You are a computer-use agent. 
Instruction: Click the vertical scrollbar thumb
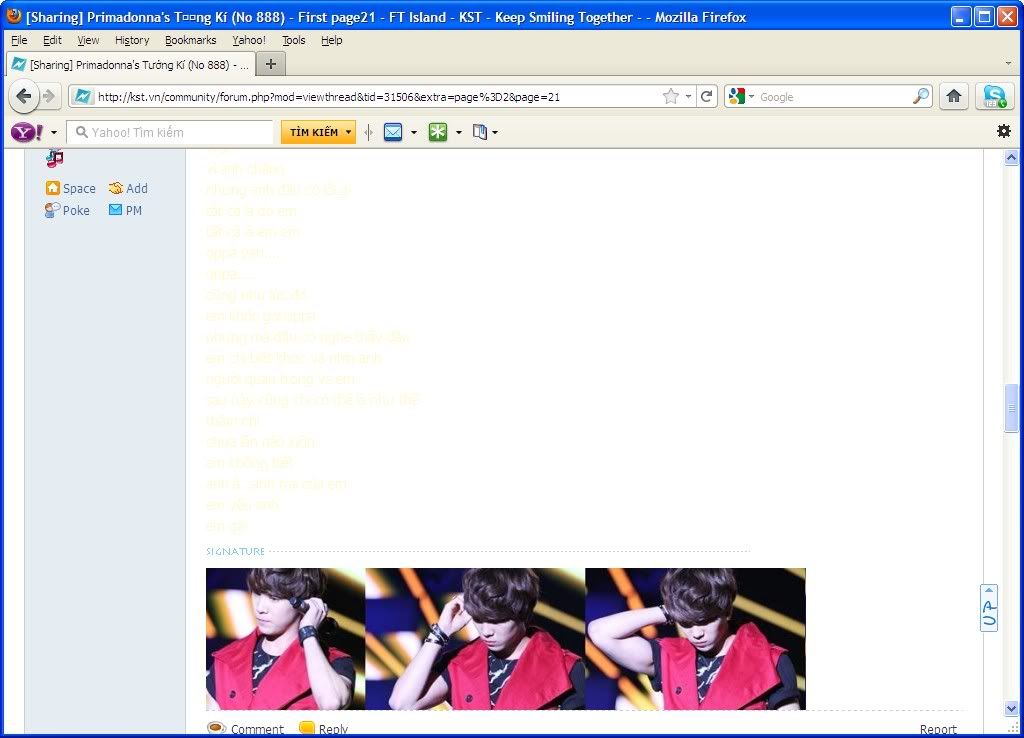point(1011,408)
